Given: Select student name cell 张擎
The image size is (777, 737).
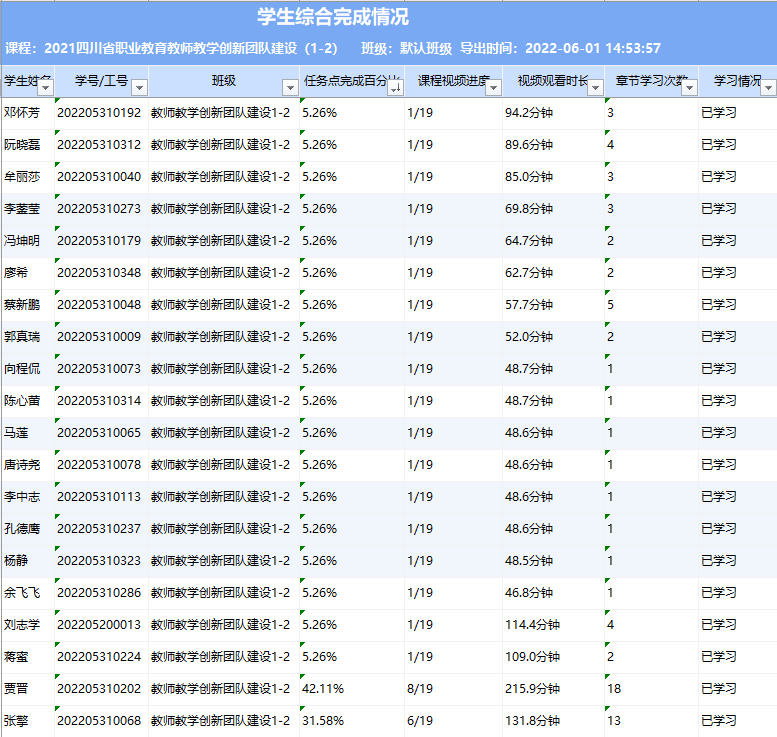Looking at the screenshot, I should 16,721.
